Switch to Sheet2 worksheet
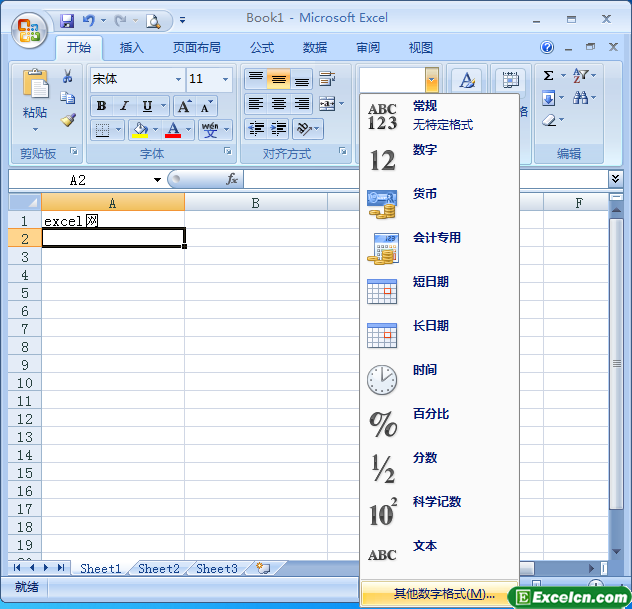 158,569
